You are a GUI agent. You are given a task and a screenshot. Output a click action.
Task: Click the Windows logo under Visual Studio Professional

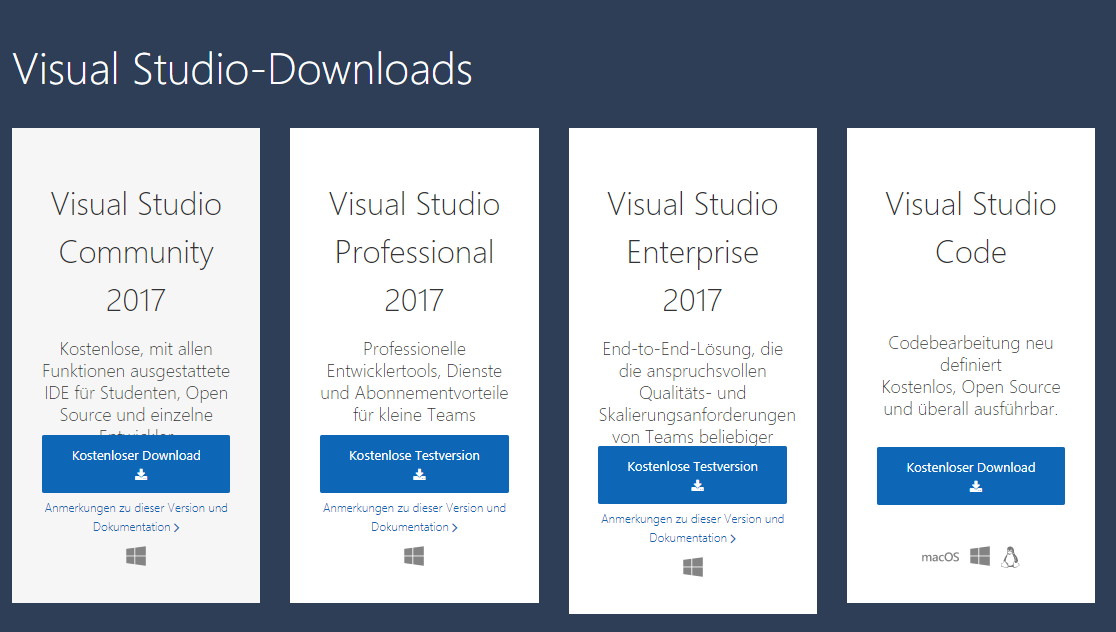tap(414, 556)
